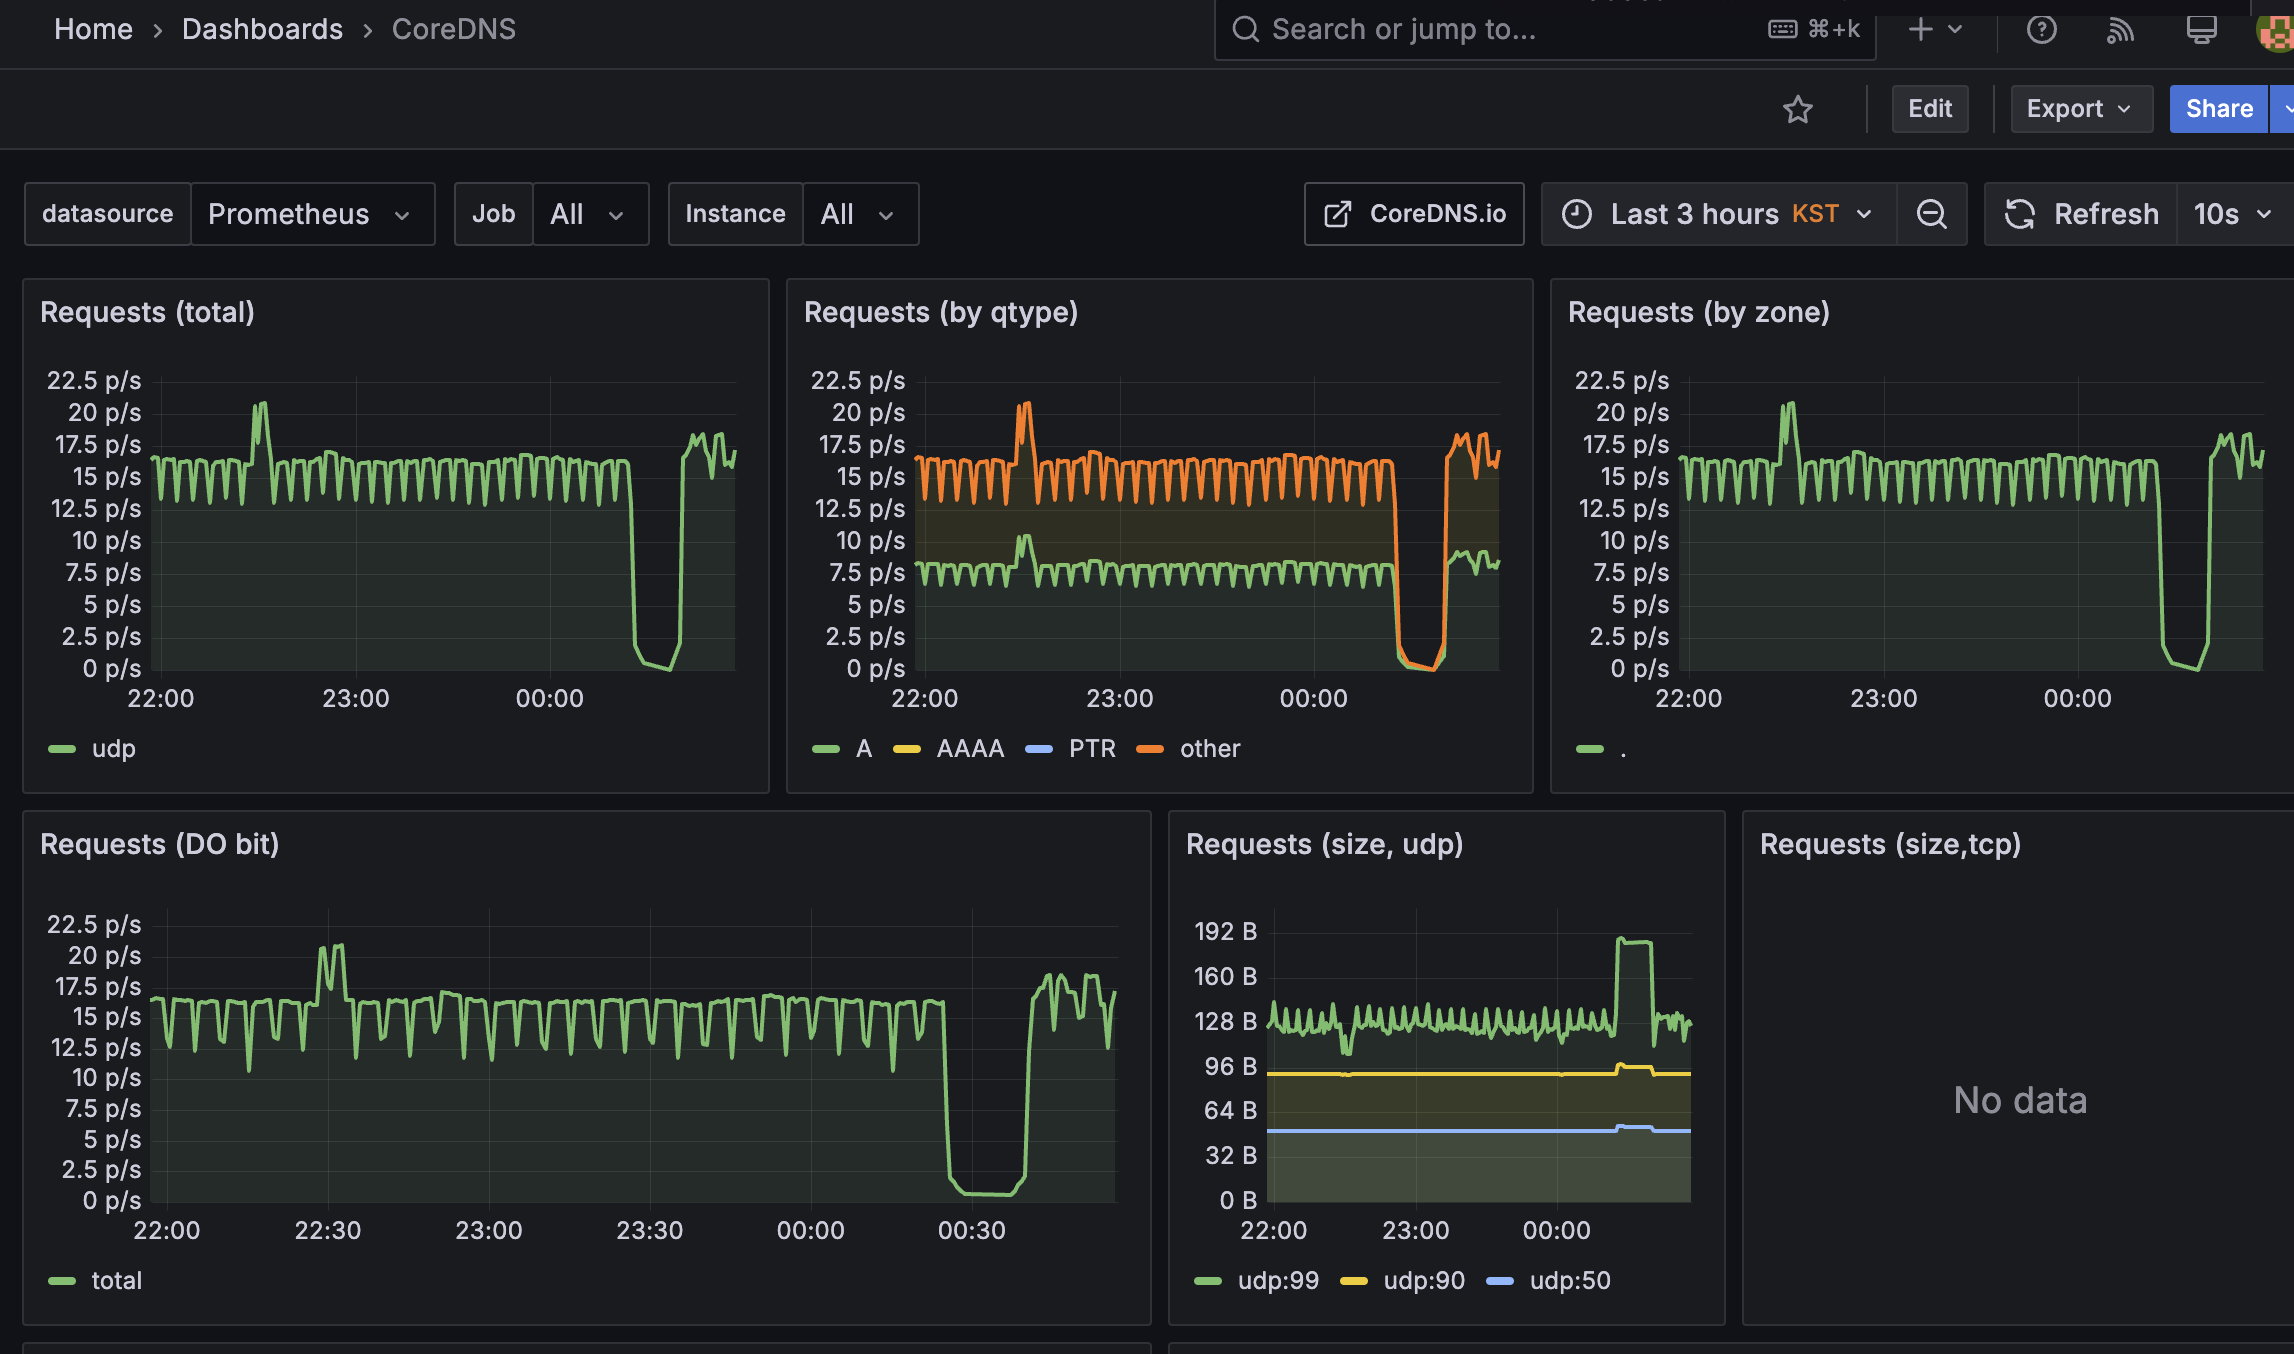This screenshot has height=1354, width=2294.
Task: Click the zoom out time range icon
Action: click(x=1931, y=214)
